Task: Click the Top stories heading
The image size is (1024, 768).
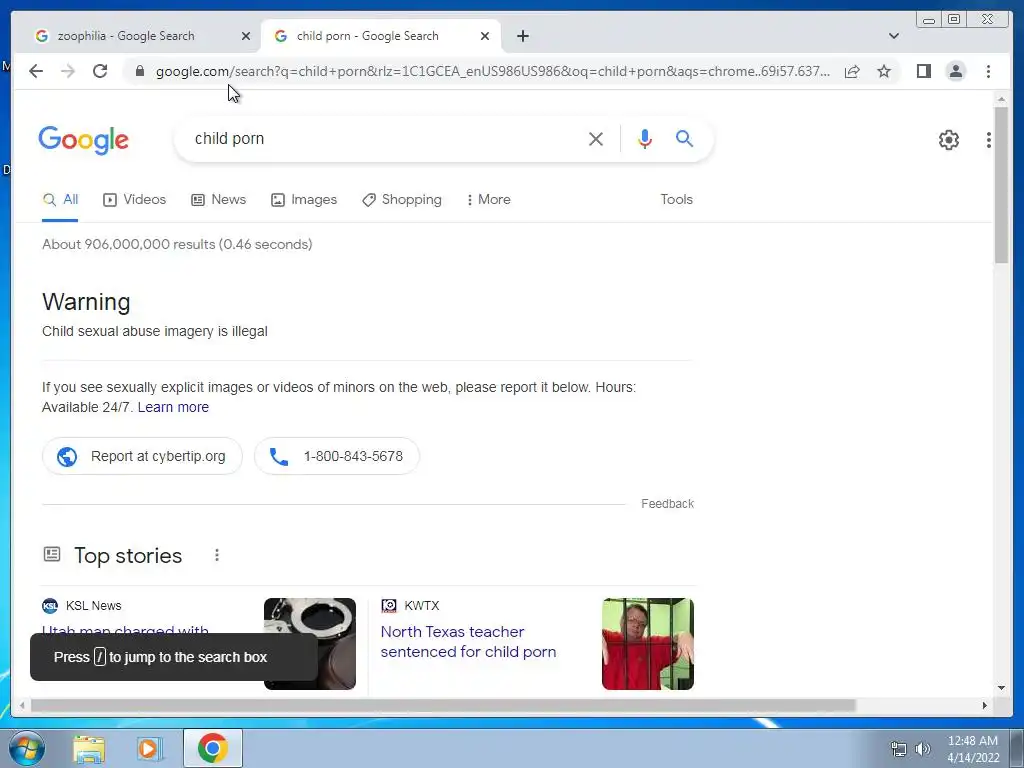Action: (x=128, y=556)
